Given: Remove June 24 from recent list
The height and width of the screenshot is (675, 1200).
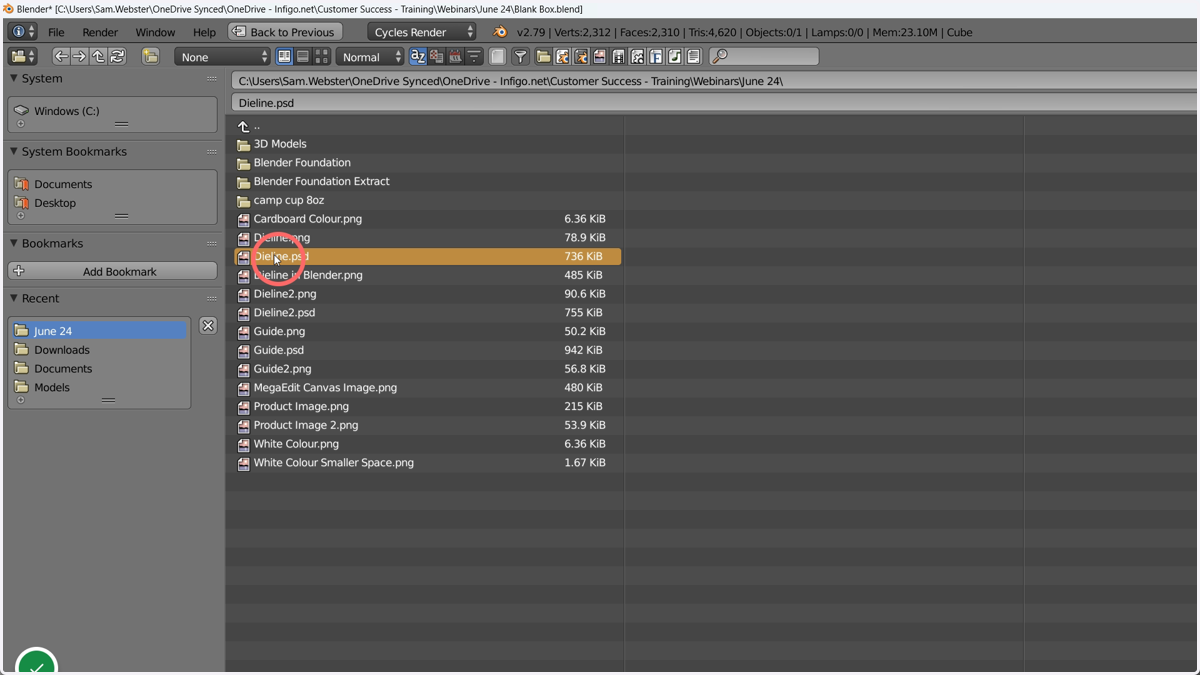Looking at the screenshot, I should click(208, 325).
